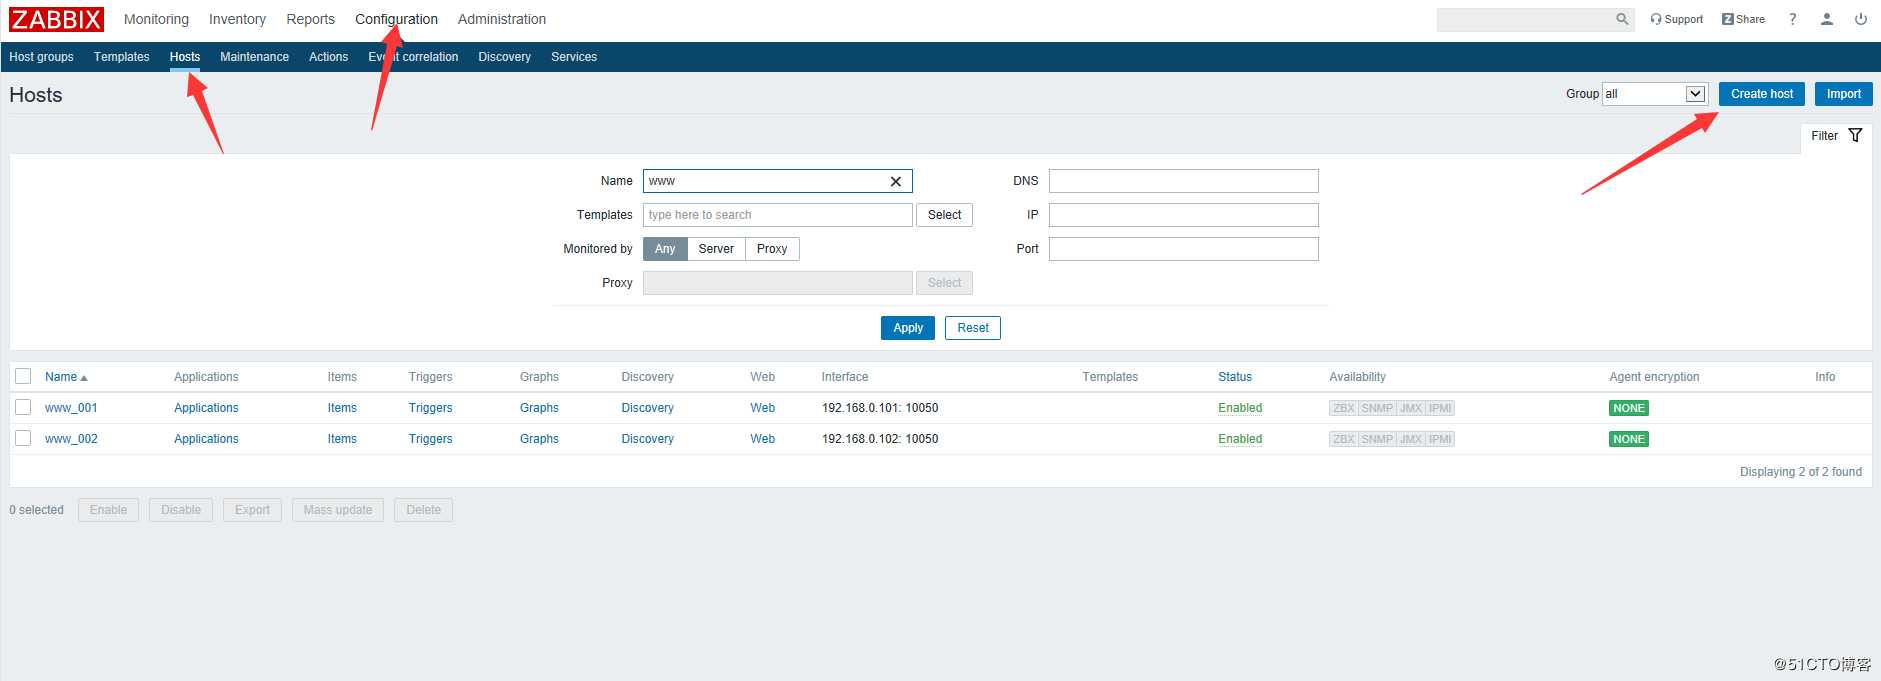Go to Services submenu
This screenshot has width=1881, height=681.
574,57
